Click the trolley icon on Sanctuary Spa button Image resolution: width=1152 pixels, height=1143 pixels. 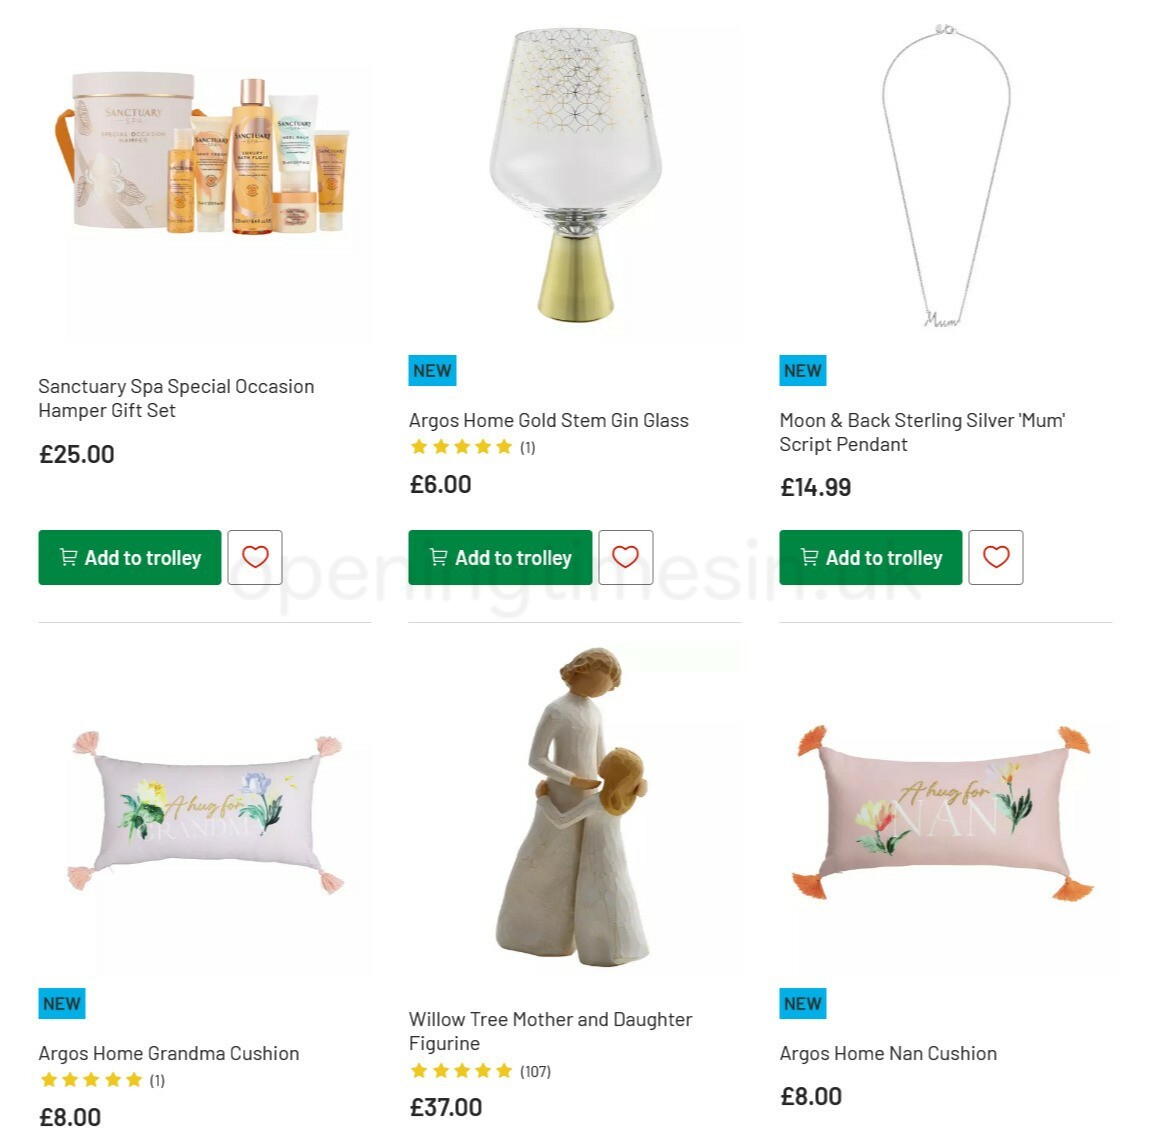(x=67, y=557)
